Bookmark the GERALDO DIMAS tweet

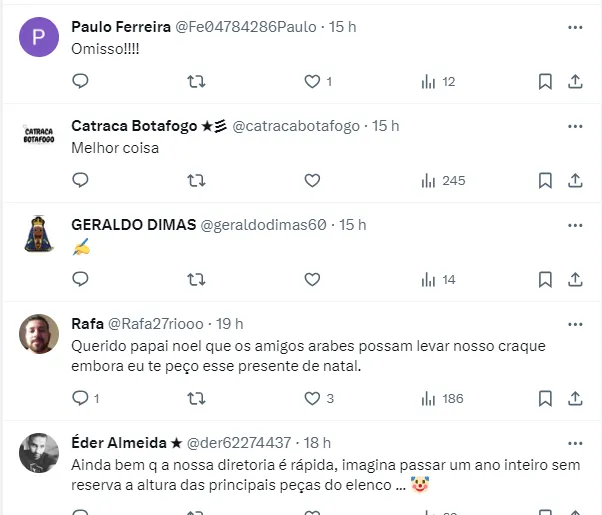(x=545, y=280)
